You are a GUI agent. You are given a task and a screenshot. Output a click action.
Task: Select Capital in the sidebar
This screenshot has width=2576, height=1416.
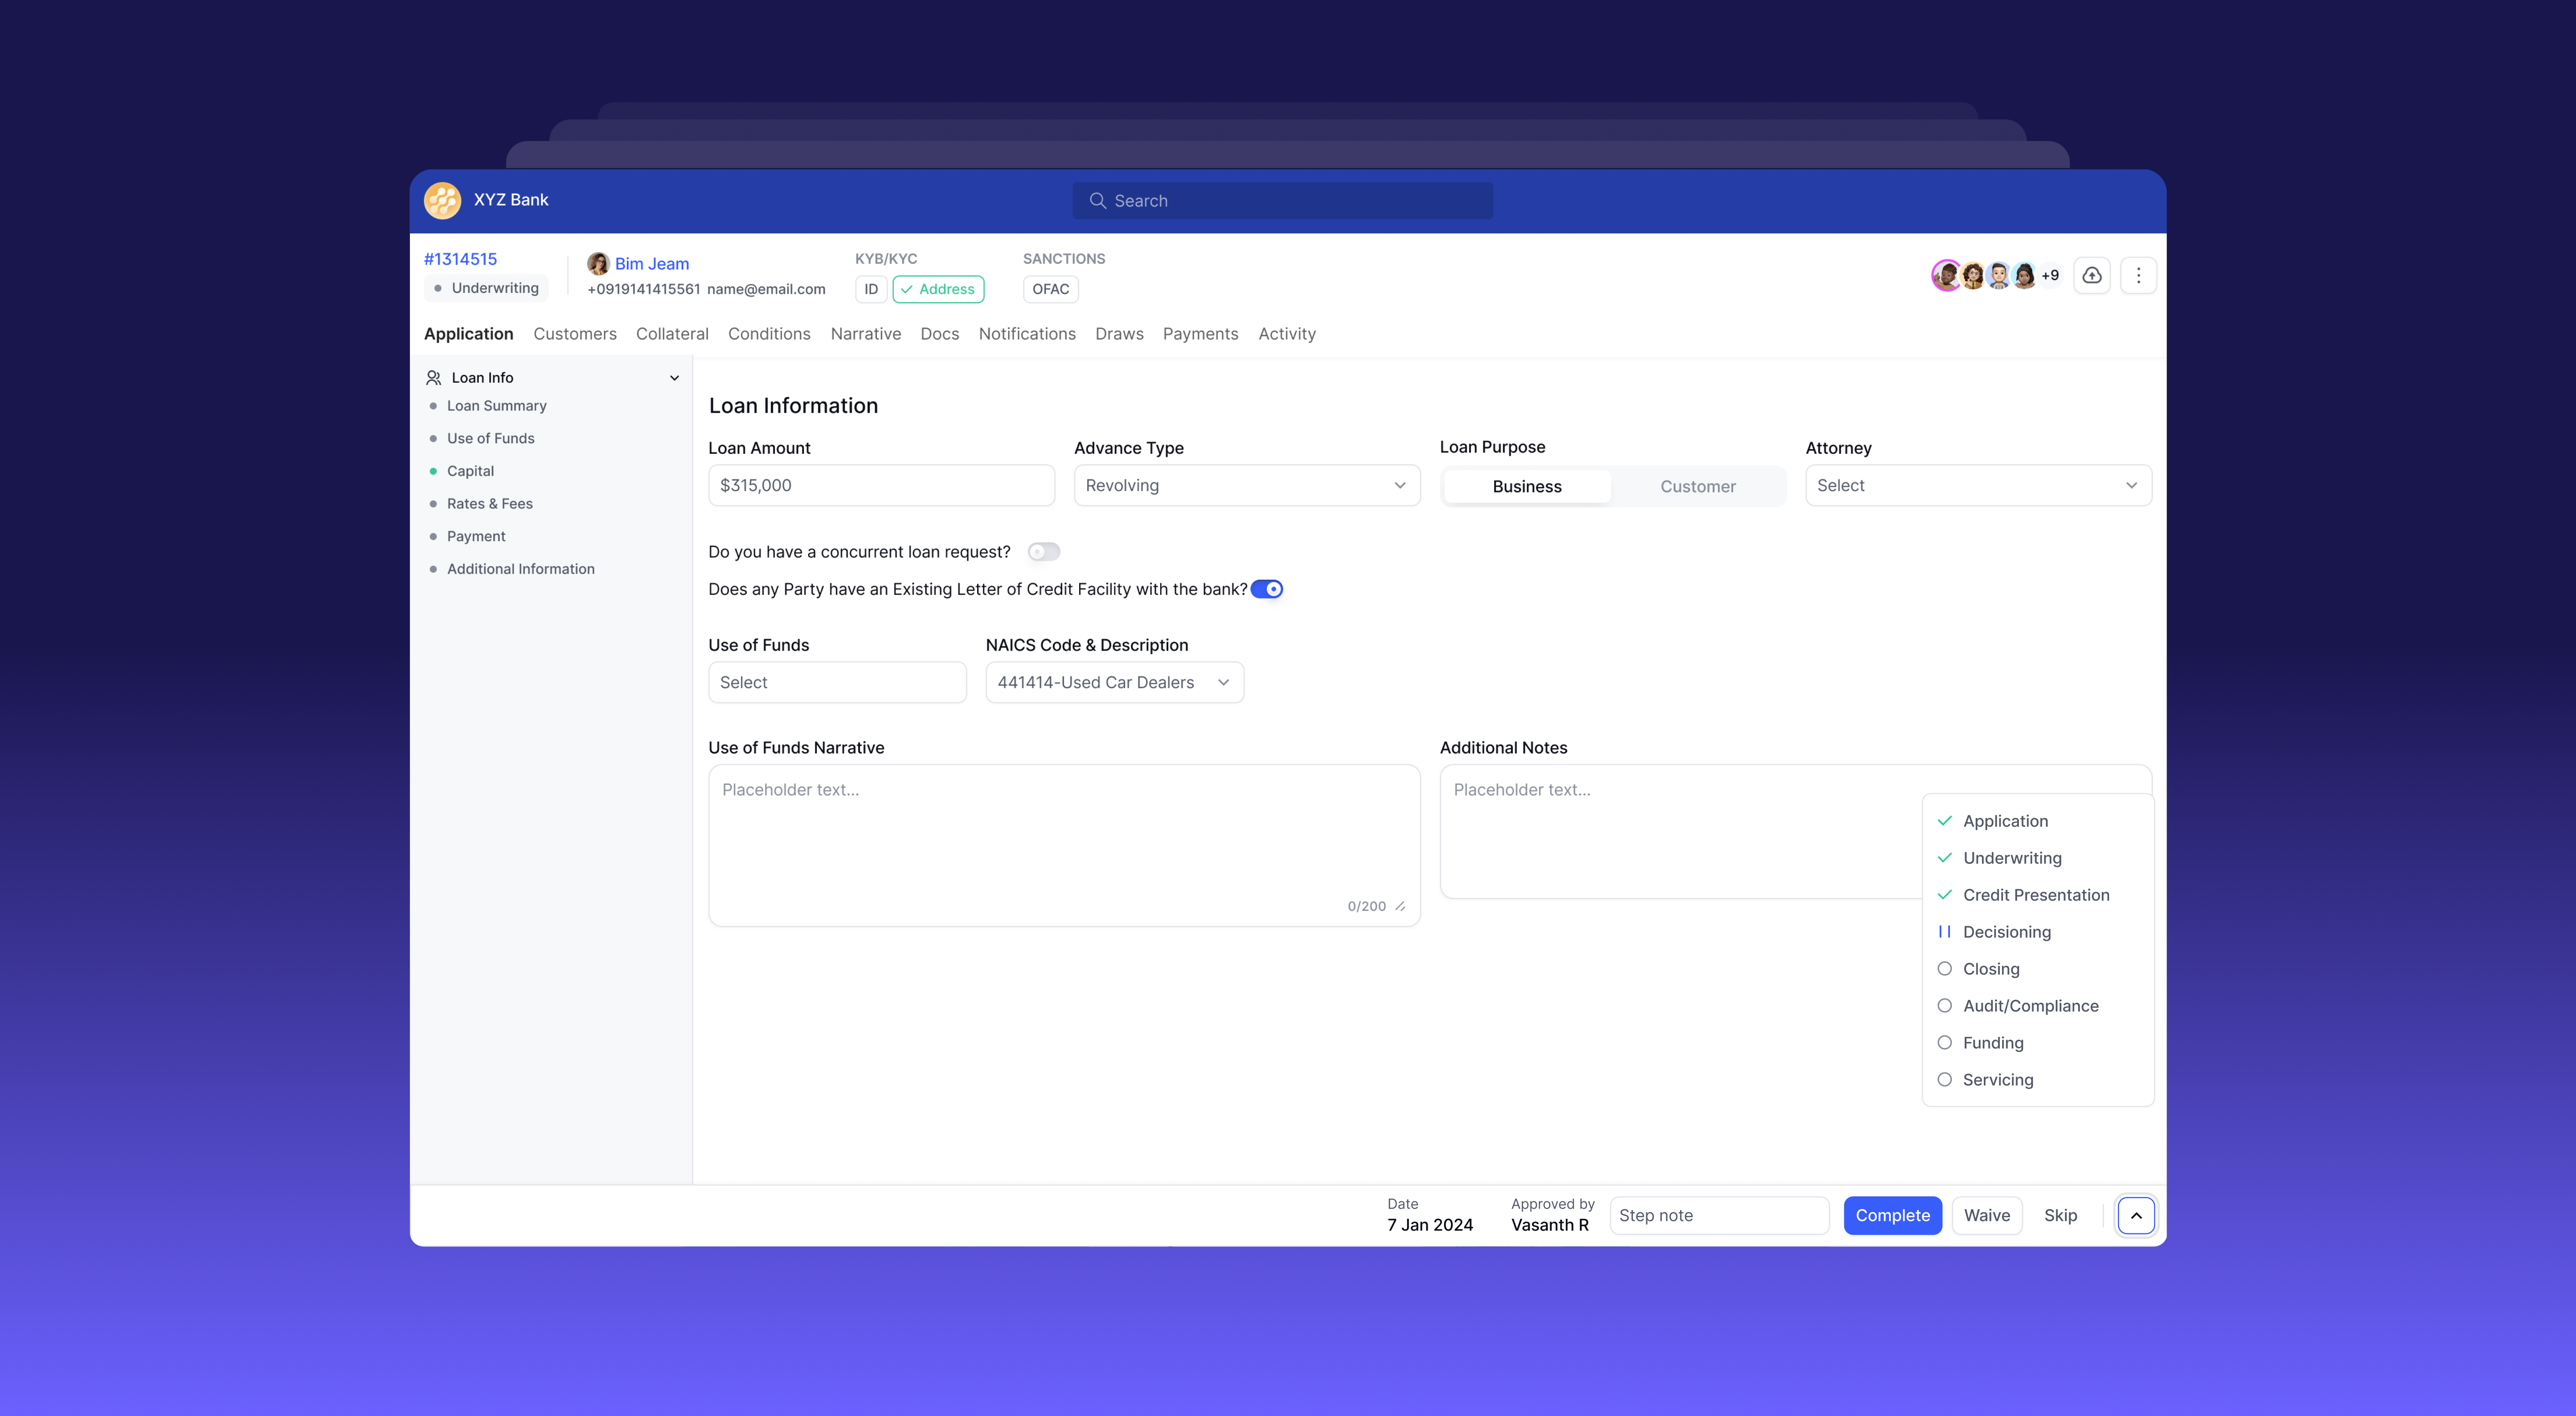point(470,471)
